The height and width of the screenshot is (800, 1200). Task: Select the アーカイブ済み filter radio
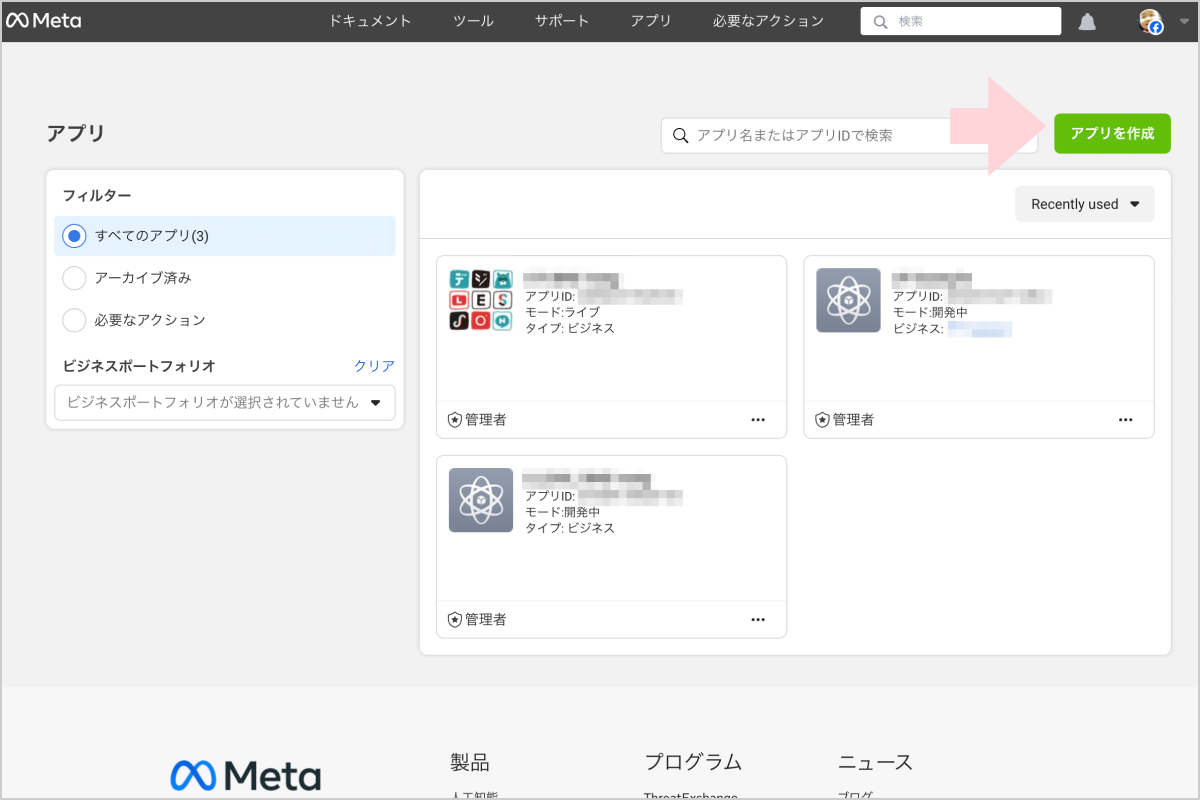tap(74, 278)
